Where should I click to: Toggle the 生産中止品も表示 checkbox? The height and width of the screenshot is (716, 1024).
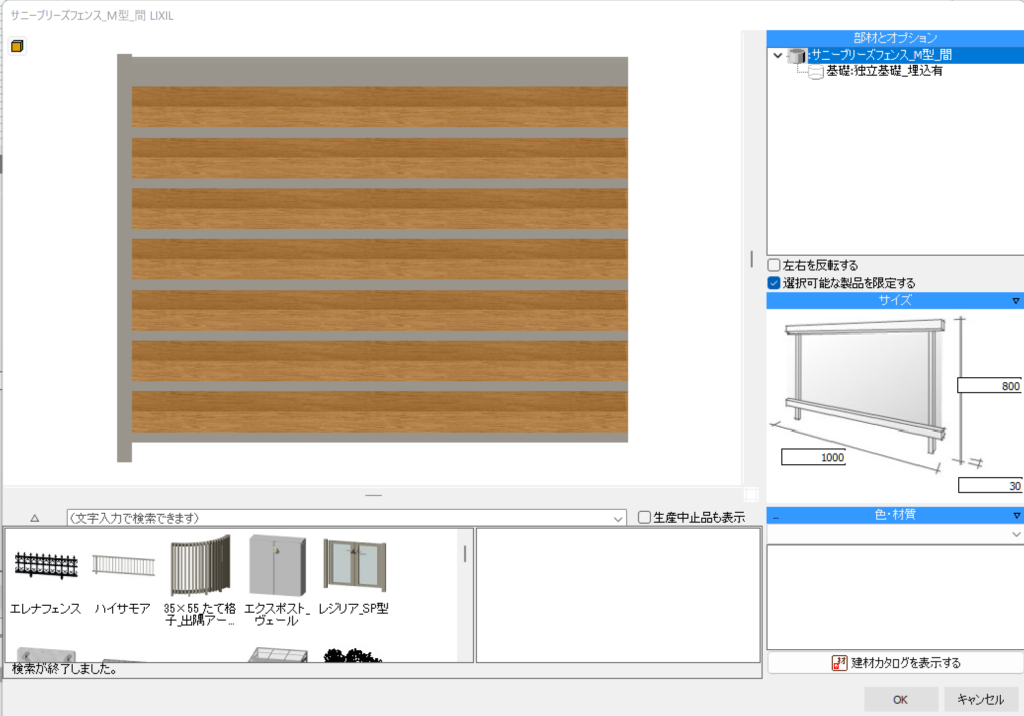click(x=644, y=517)
